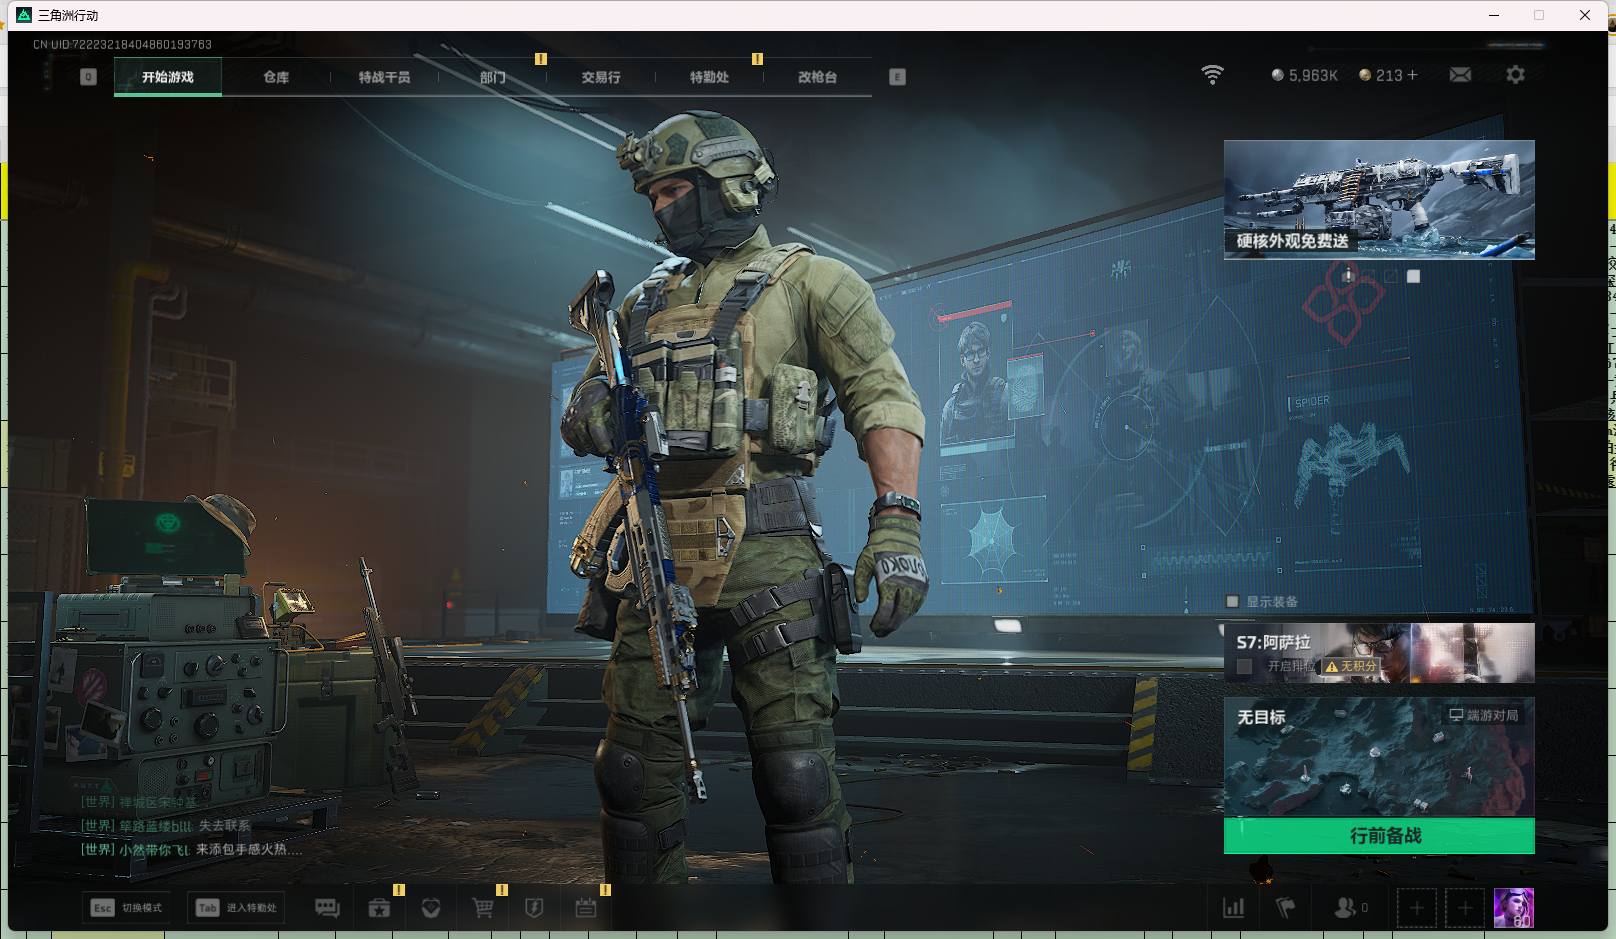This screenshot has height=939, width=1616.
Task: Open the shopping cart store icon
Action: point(483,908)
